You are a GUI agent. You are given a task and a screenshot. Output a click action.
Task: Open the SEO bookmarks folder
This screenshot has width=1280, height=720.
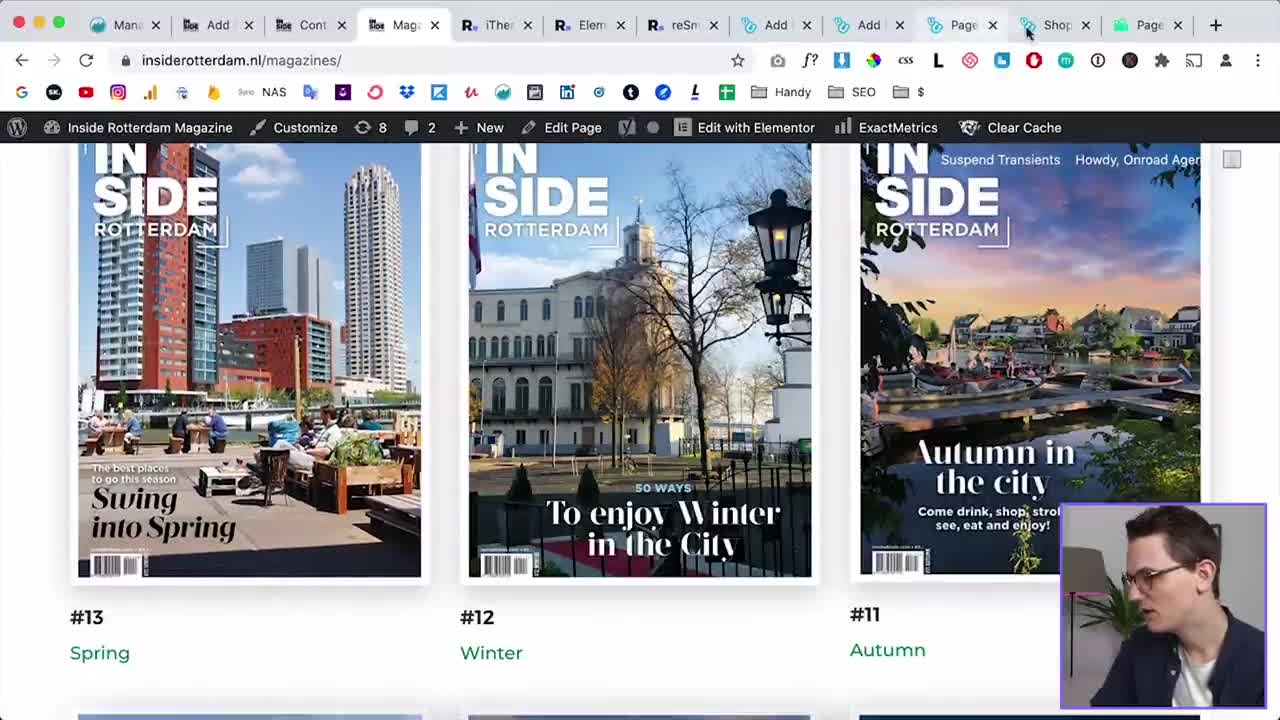(853, 92)
